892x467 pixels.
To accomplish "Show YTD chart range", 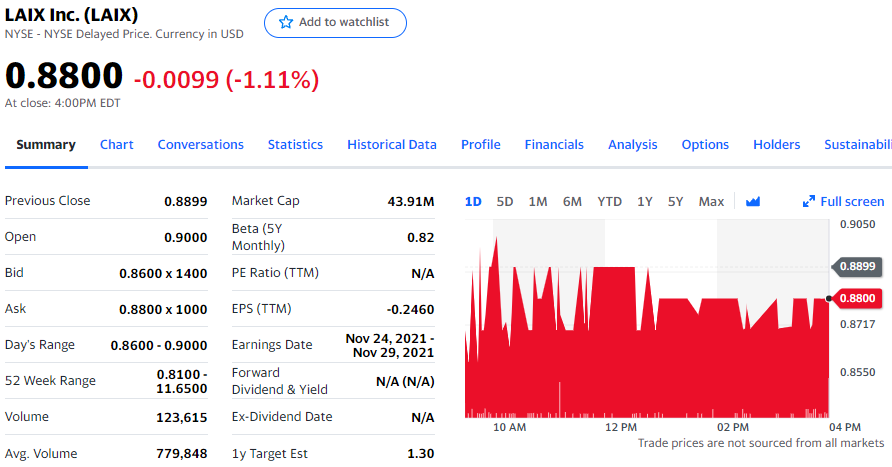I will tap(609, 201).
